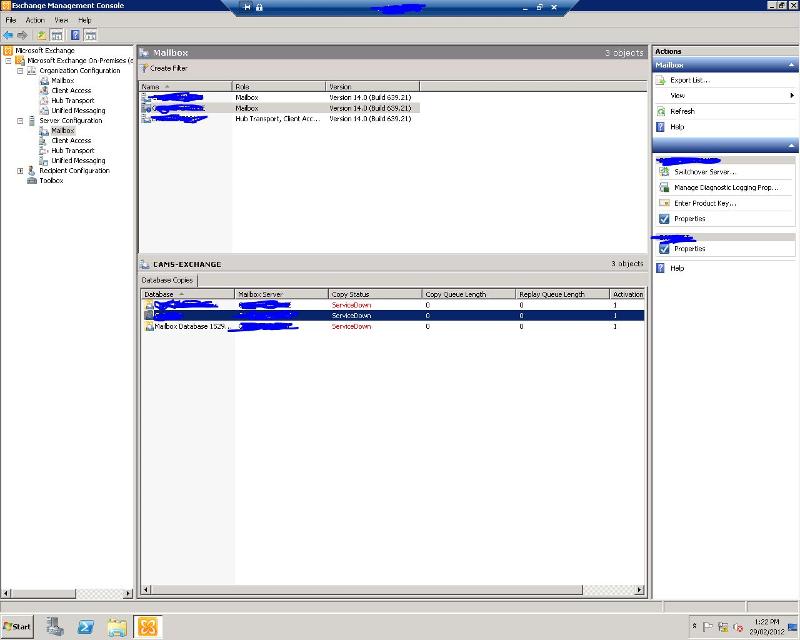Collapse Organization Configuration tree node

(x=20, y=71)
